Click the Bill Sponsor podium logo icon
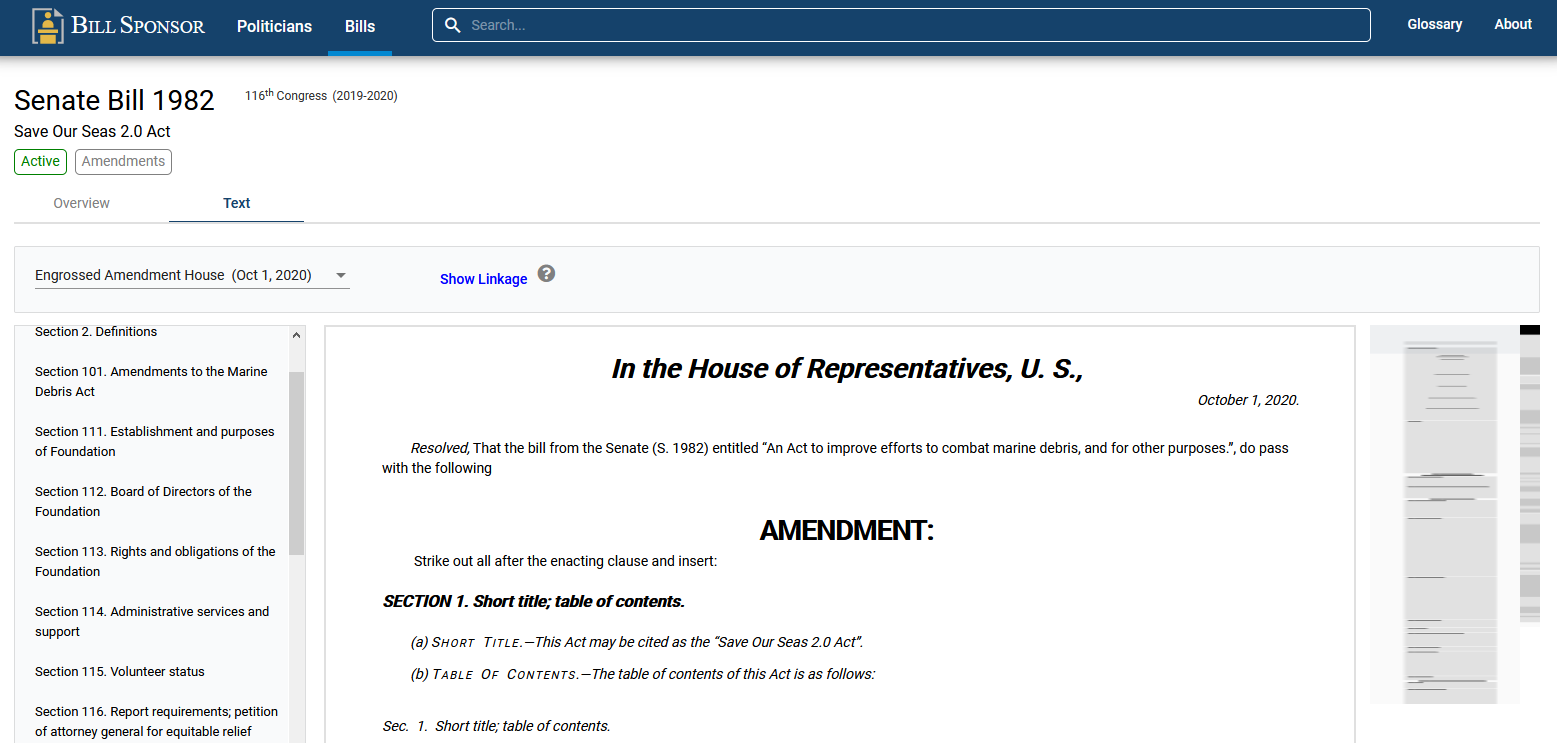 [x=47, y=26]
